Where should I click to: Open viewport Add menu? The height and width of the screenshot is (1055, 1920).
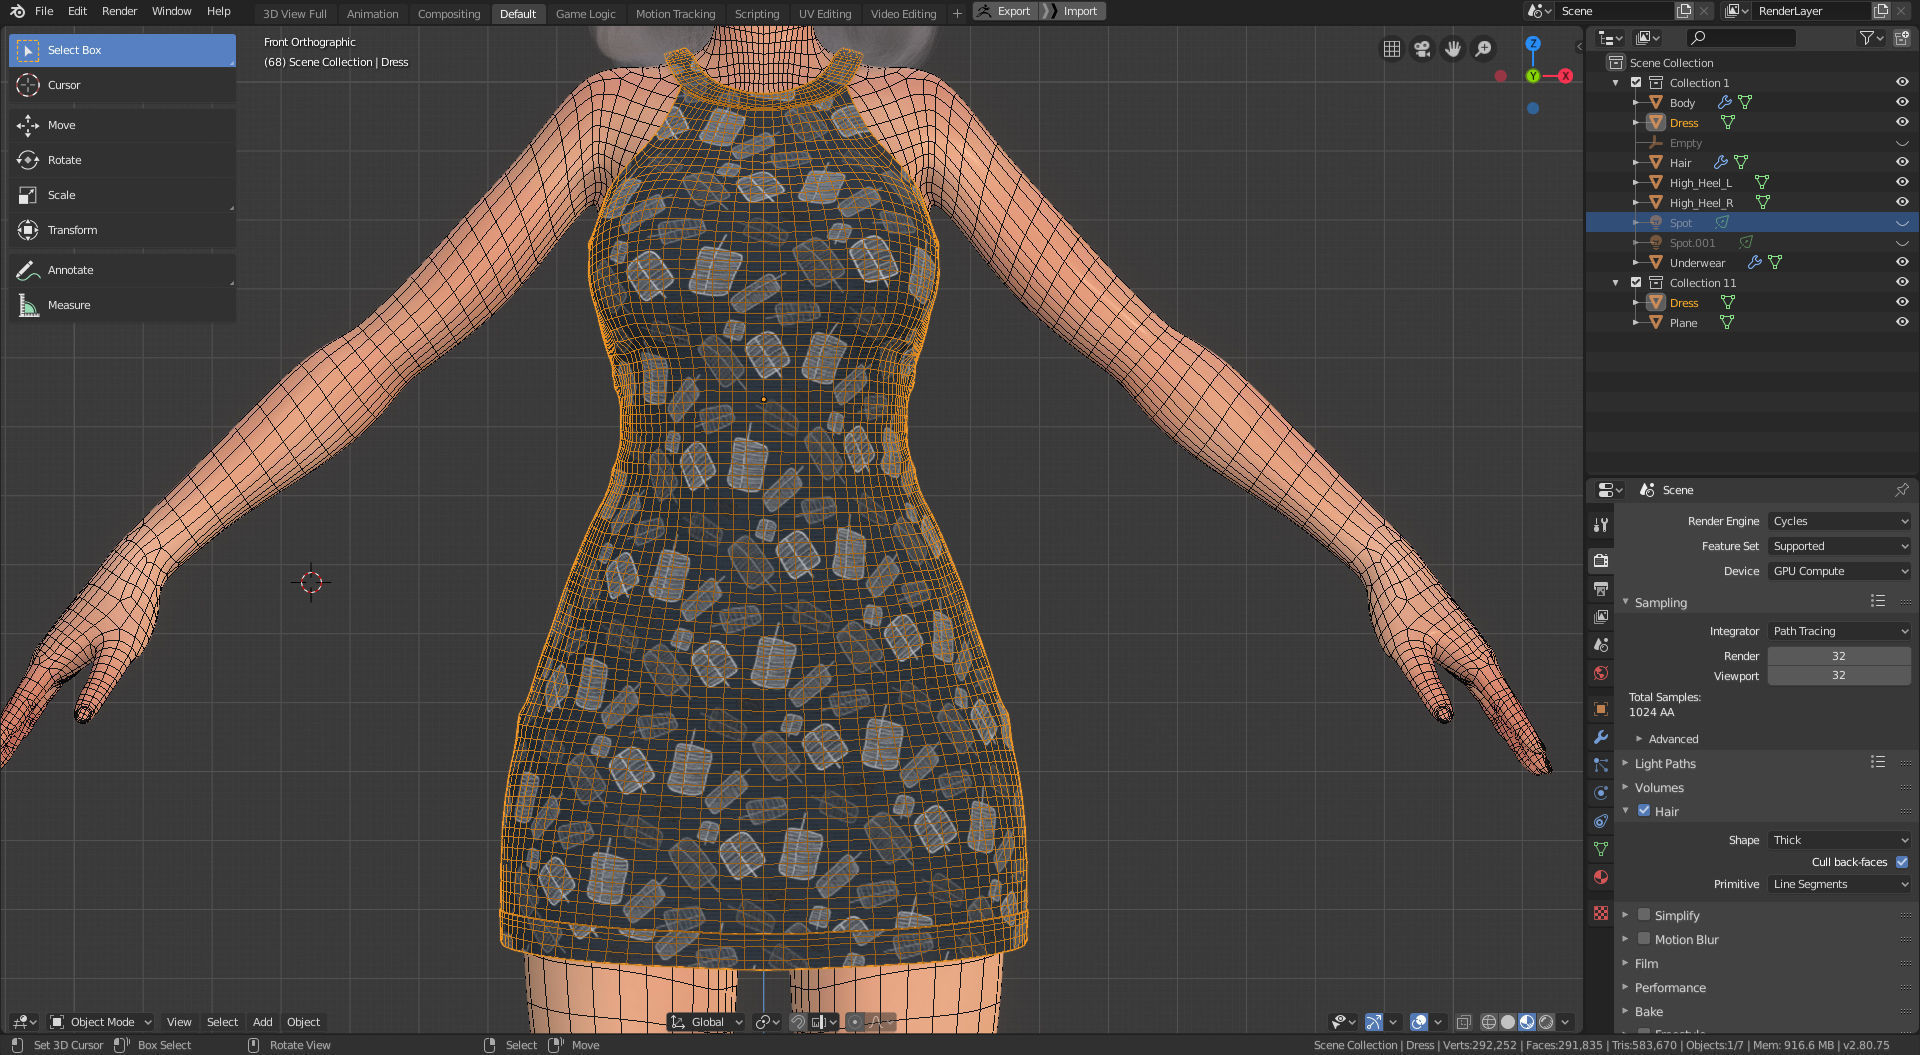(262, 1022)
